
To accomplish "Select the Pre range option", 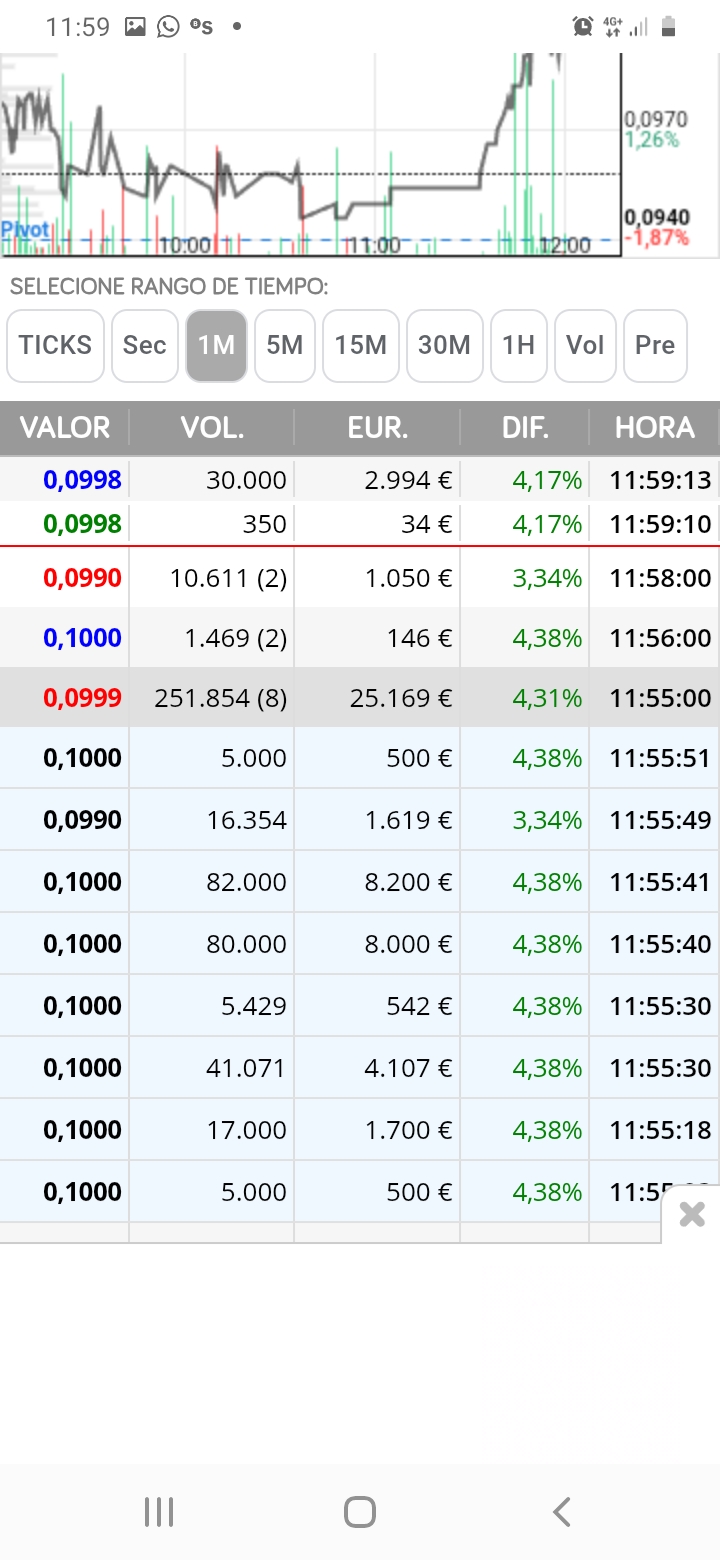I will click(655, 345).
